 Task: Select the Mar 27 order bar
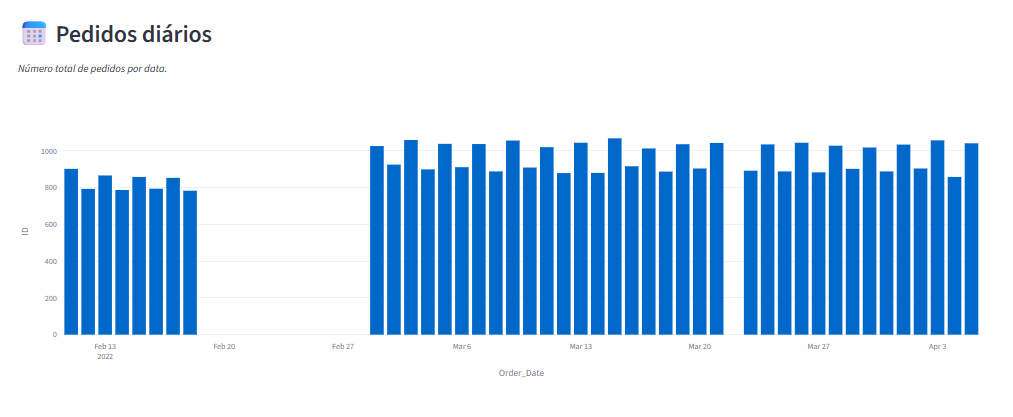pos(819,253)
